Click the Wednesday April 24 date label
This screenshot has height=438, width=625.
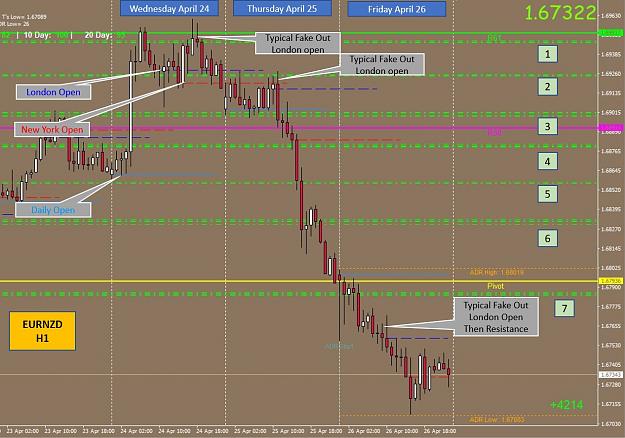(x=169, y=8)
